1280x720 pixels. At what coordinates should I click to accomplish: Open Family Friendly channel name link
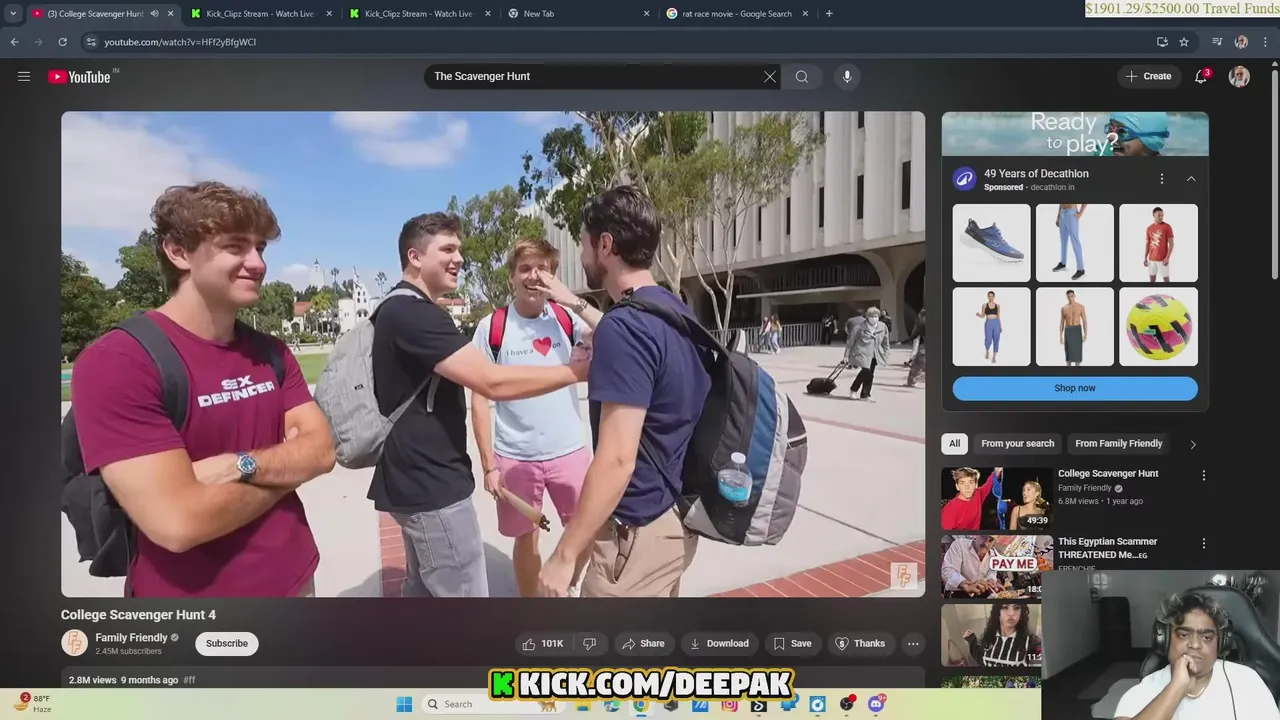(x=131, y=637)
